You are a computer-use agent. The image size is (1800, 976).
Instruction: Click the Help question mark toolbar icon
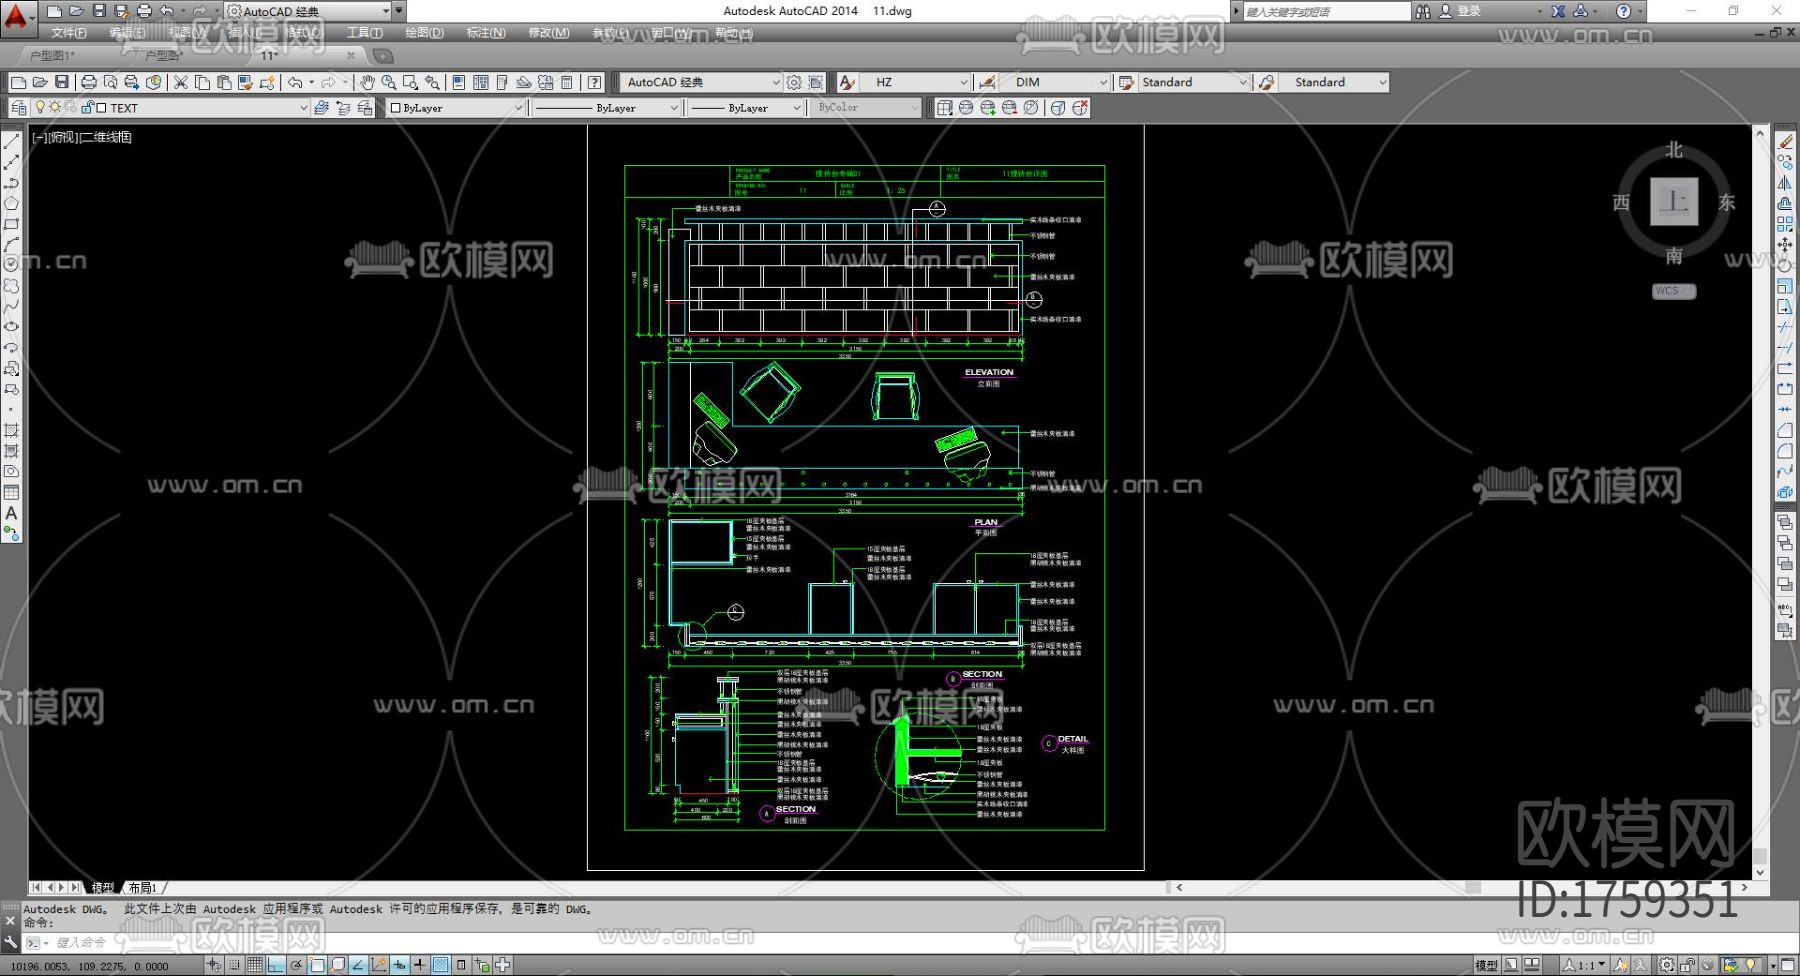point(595,82)
